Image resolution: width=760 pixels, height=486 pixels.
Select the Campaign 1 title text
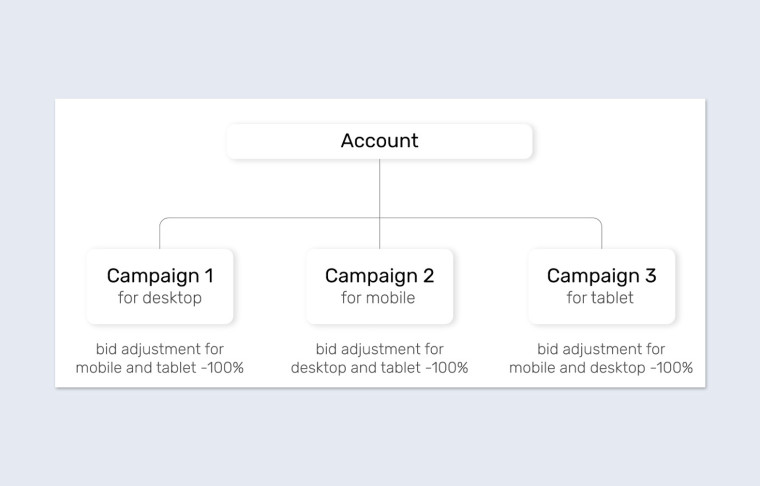[x=160, y=276]
